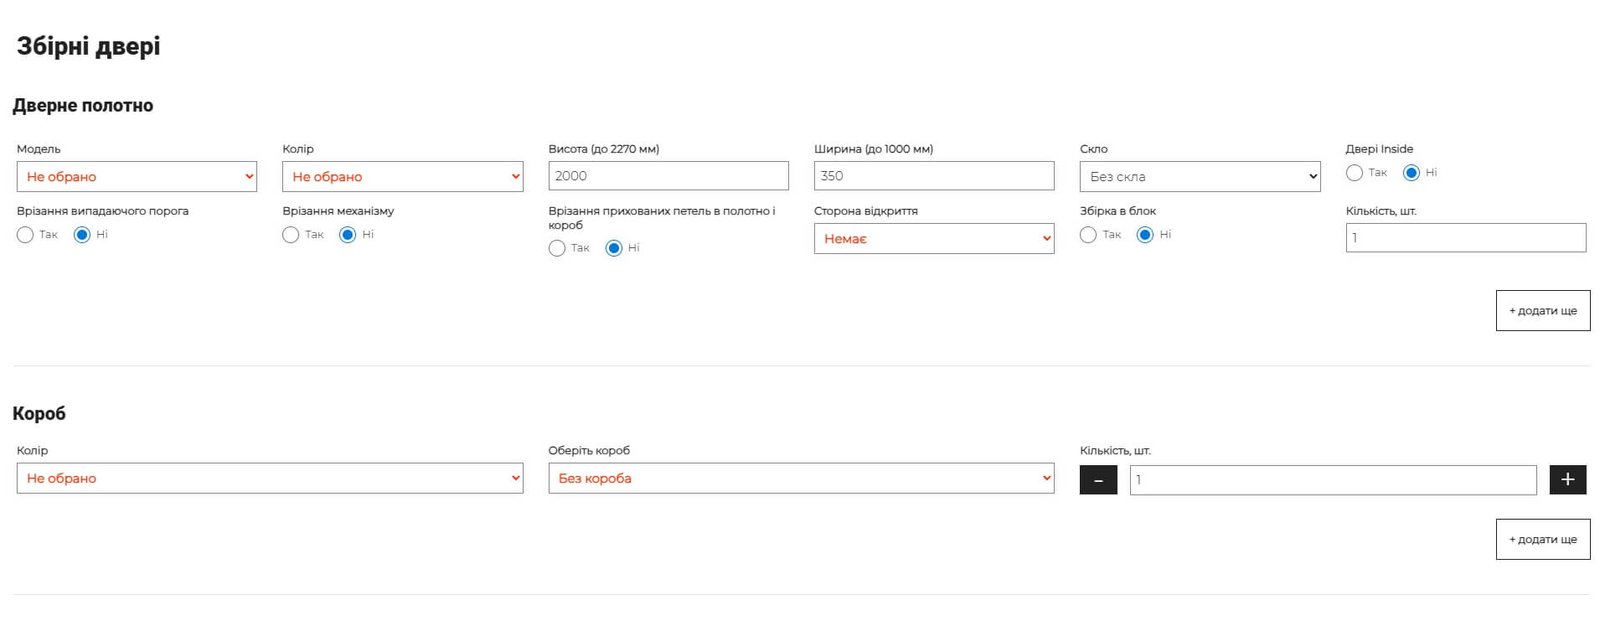
Task: Click додати ще button under Короб section
Action: coord(1542,540)
